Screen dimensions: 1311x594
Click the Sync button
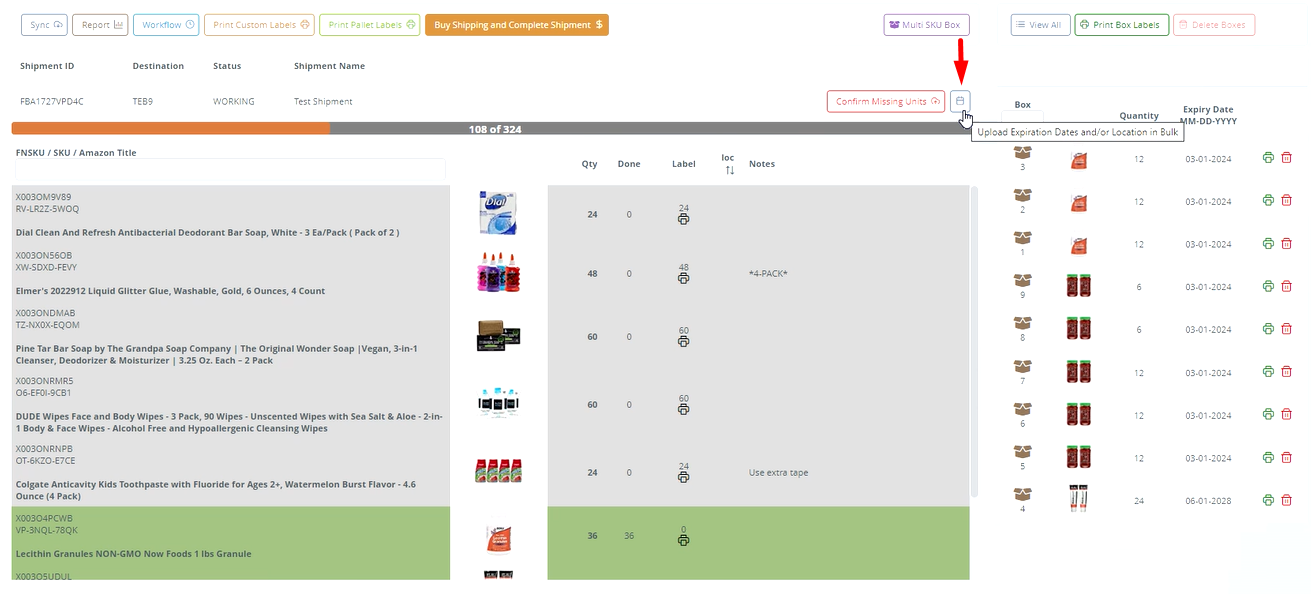(x=45, y=25)
